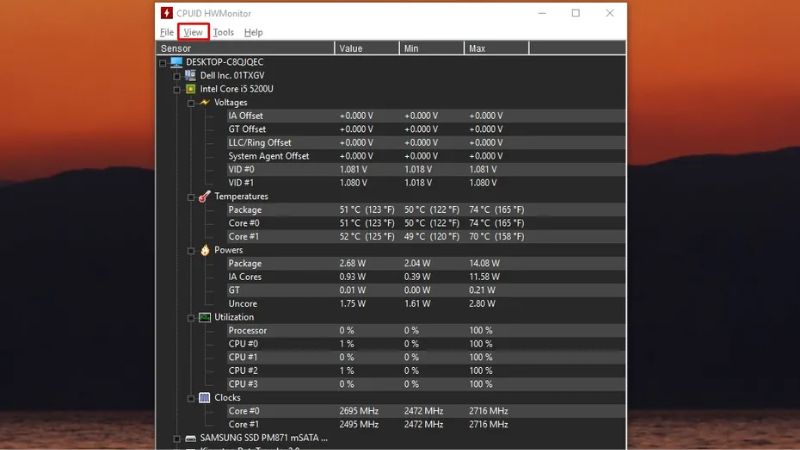The height and width of the screenshot is (450, 800).
Task: Collapse the Intel Core i5 5200U node
Action: tap(177, 90)
